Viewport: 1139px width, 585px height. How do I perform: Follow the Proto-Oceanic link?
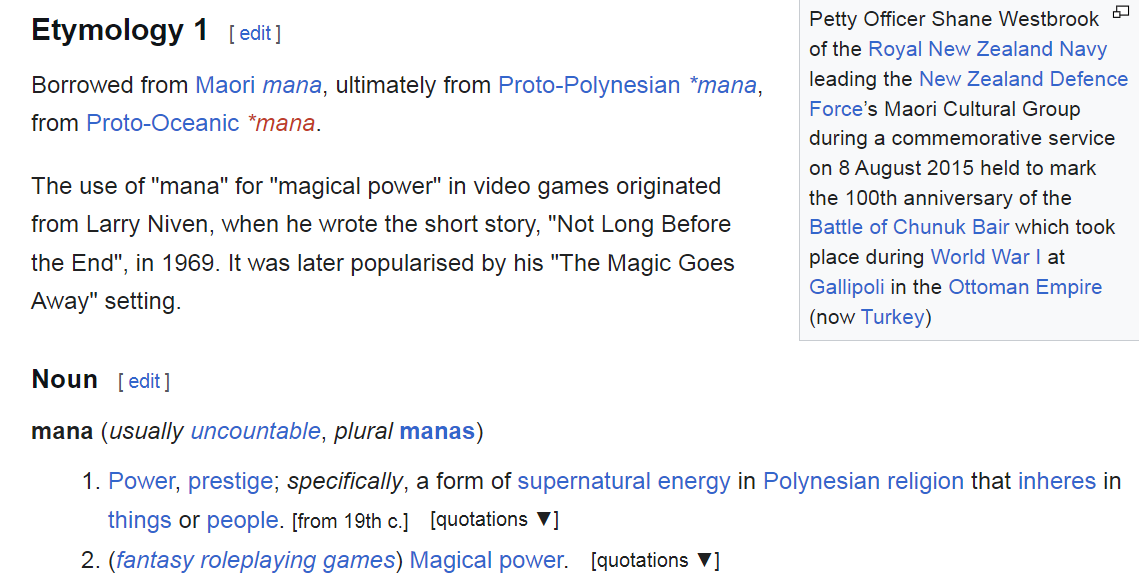point(163,123)
